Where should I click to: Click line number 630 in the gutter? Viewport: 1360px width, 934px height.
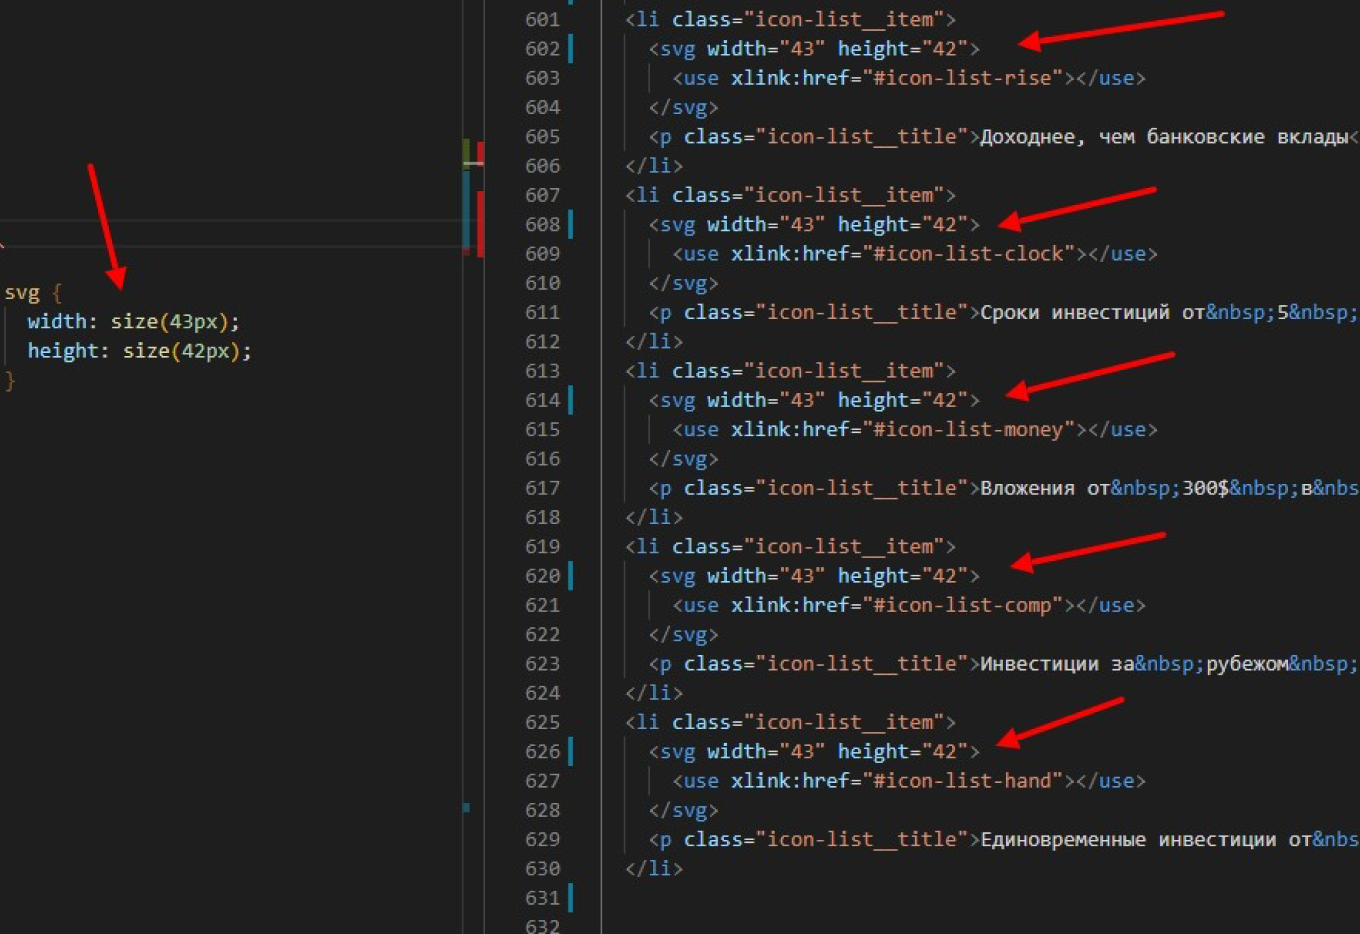(542, 868)
